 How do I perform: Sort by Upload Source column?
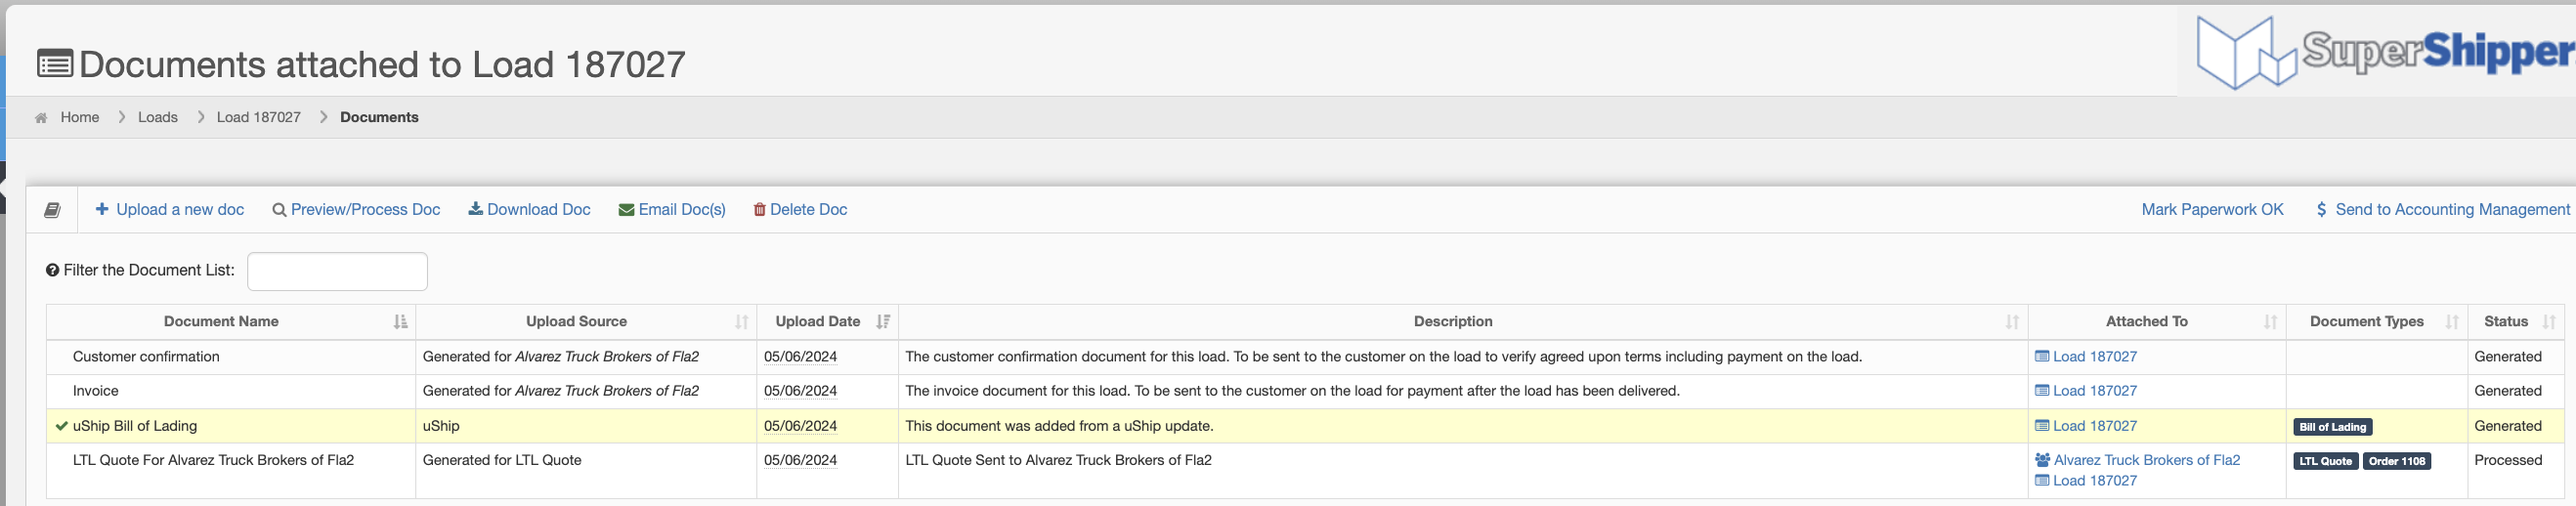[x=586, y=322]
